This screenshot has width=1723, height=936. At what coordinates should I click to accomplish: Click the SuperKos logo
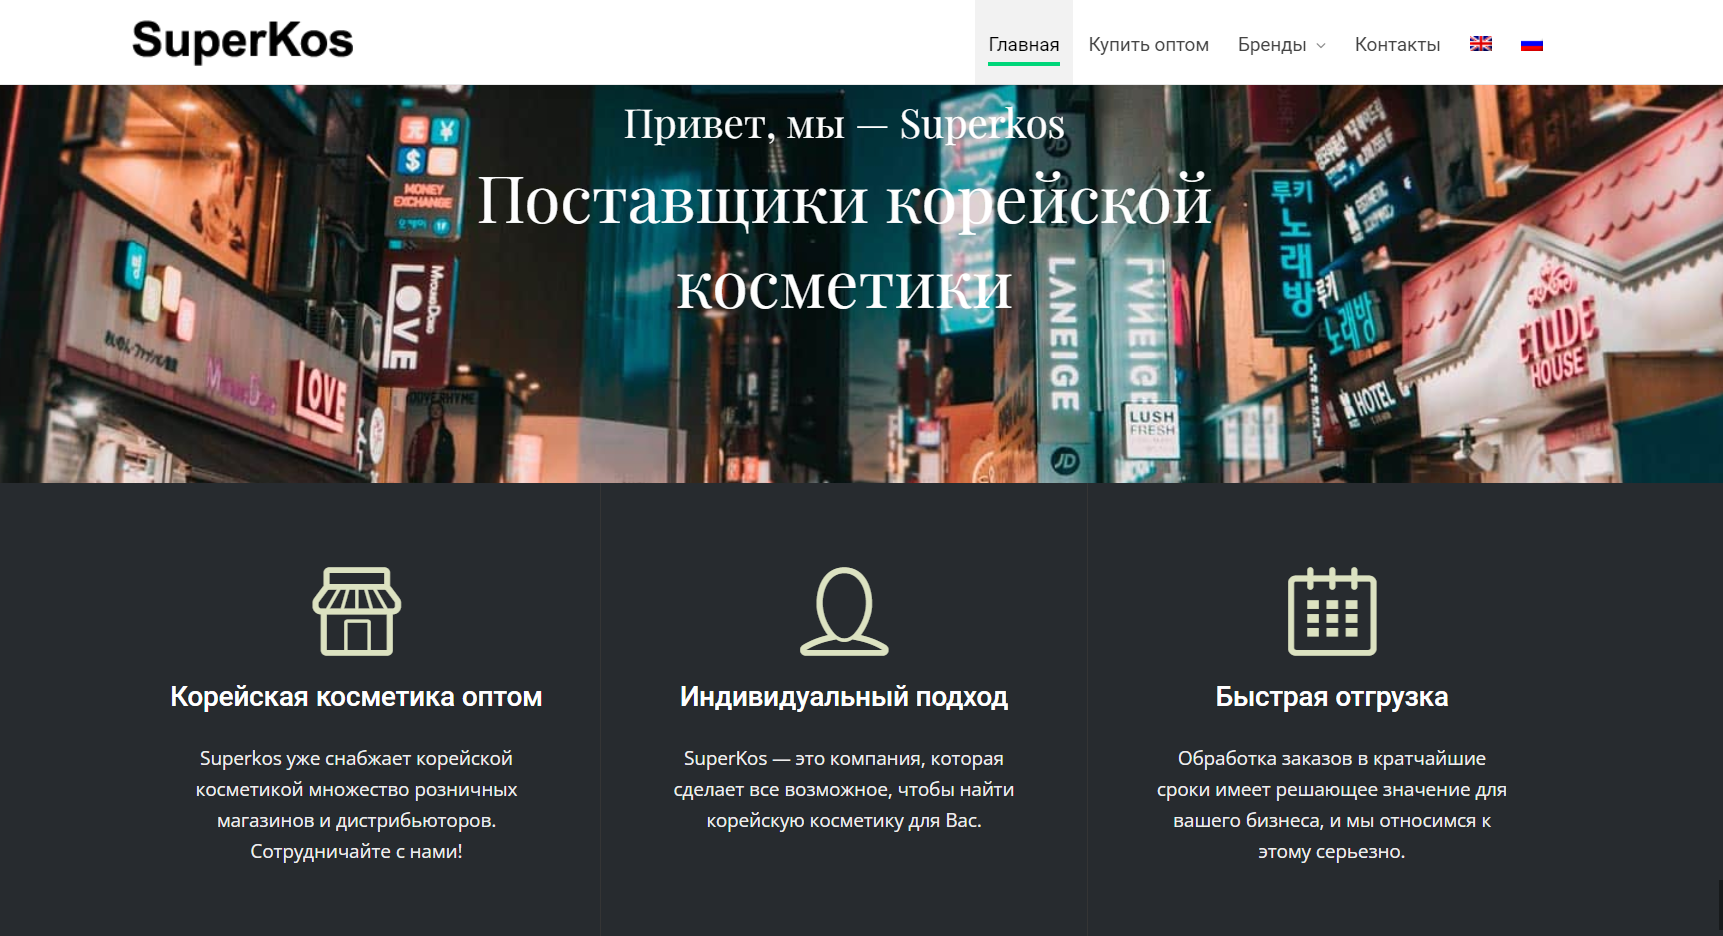coord(243,42)
